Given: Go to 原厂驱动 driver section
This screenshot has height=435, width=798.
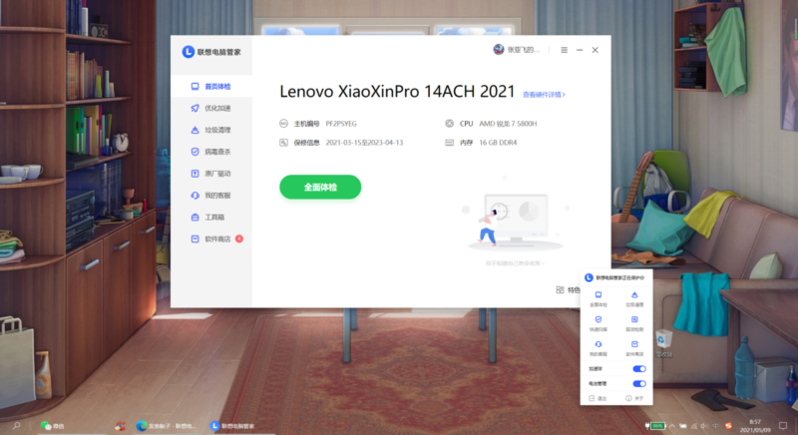Looking at the screenshot, I should [x=216, y=174].
